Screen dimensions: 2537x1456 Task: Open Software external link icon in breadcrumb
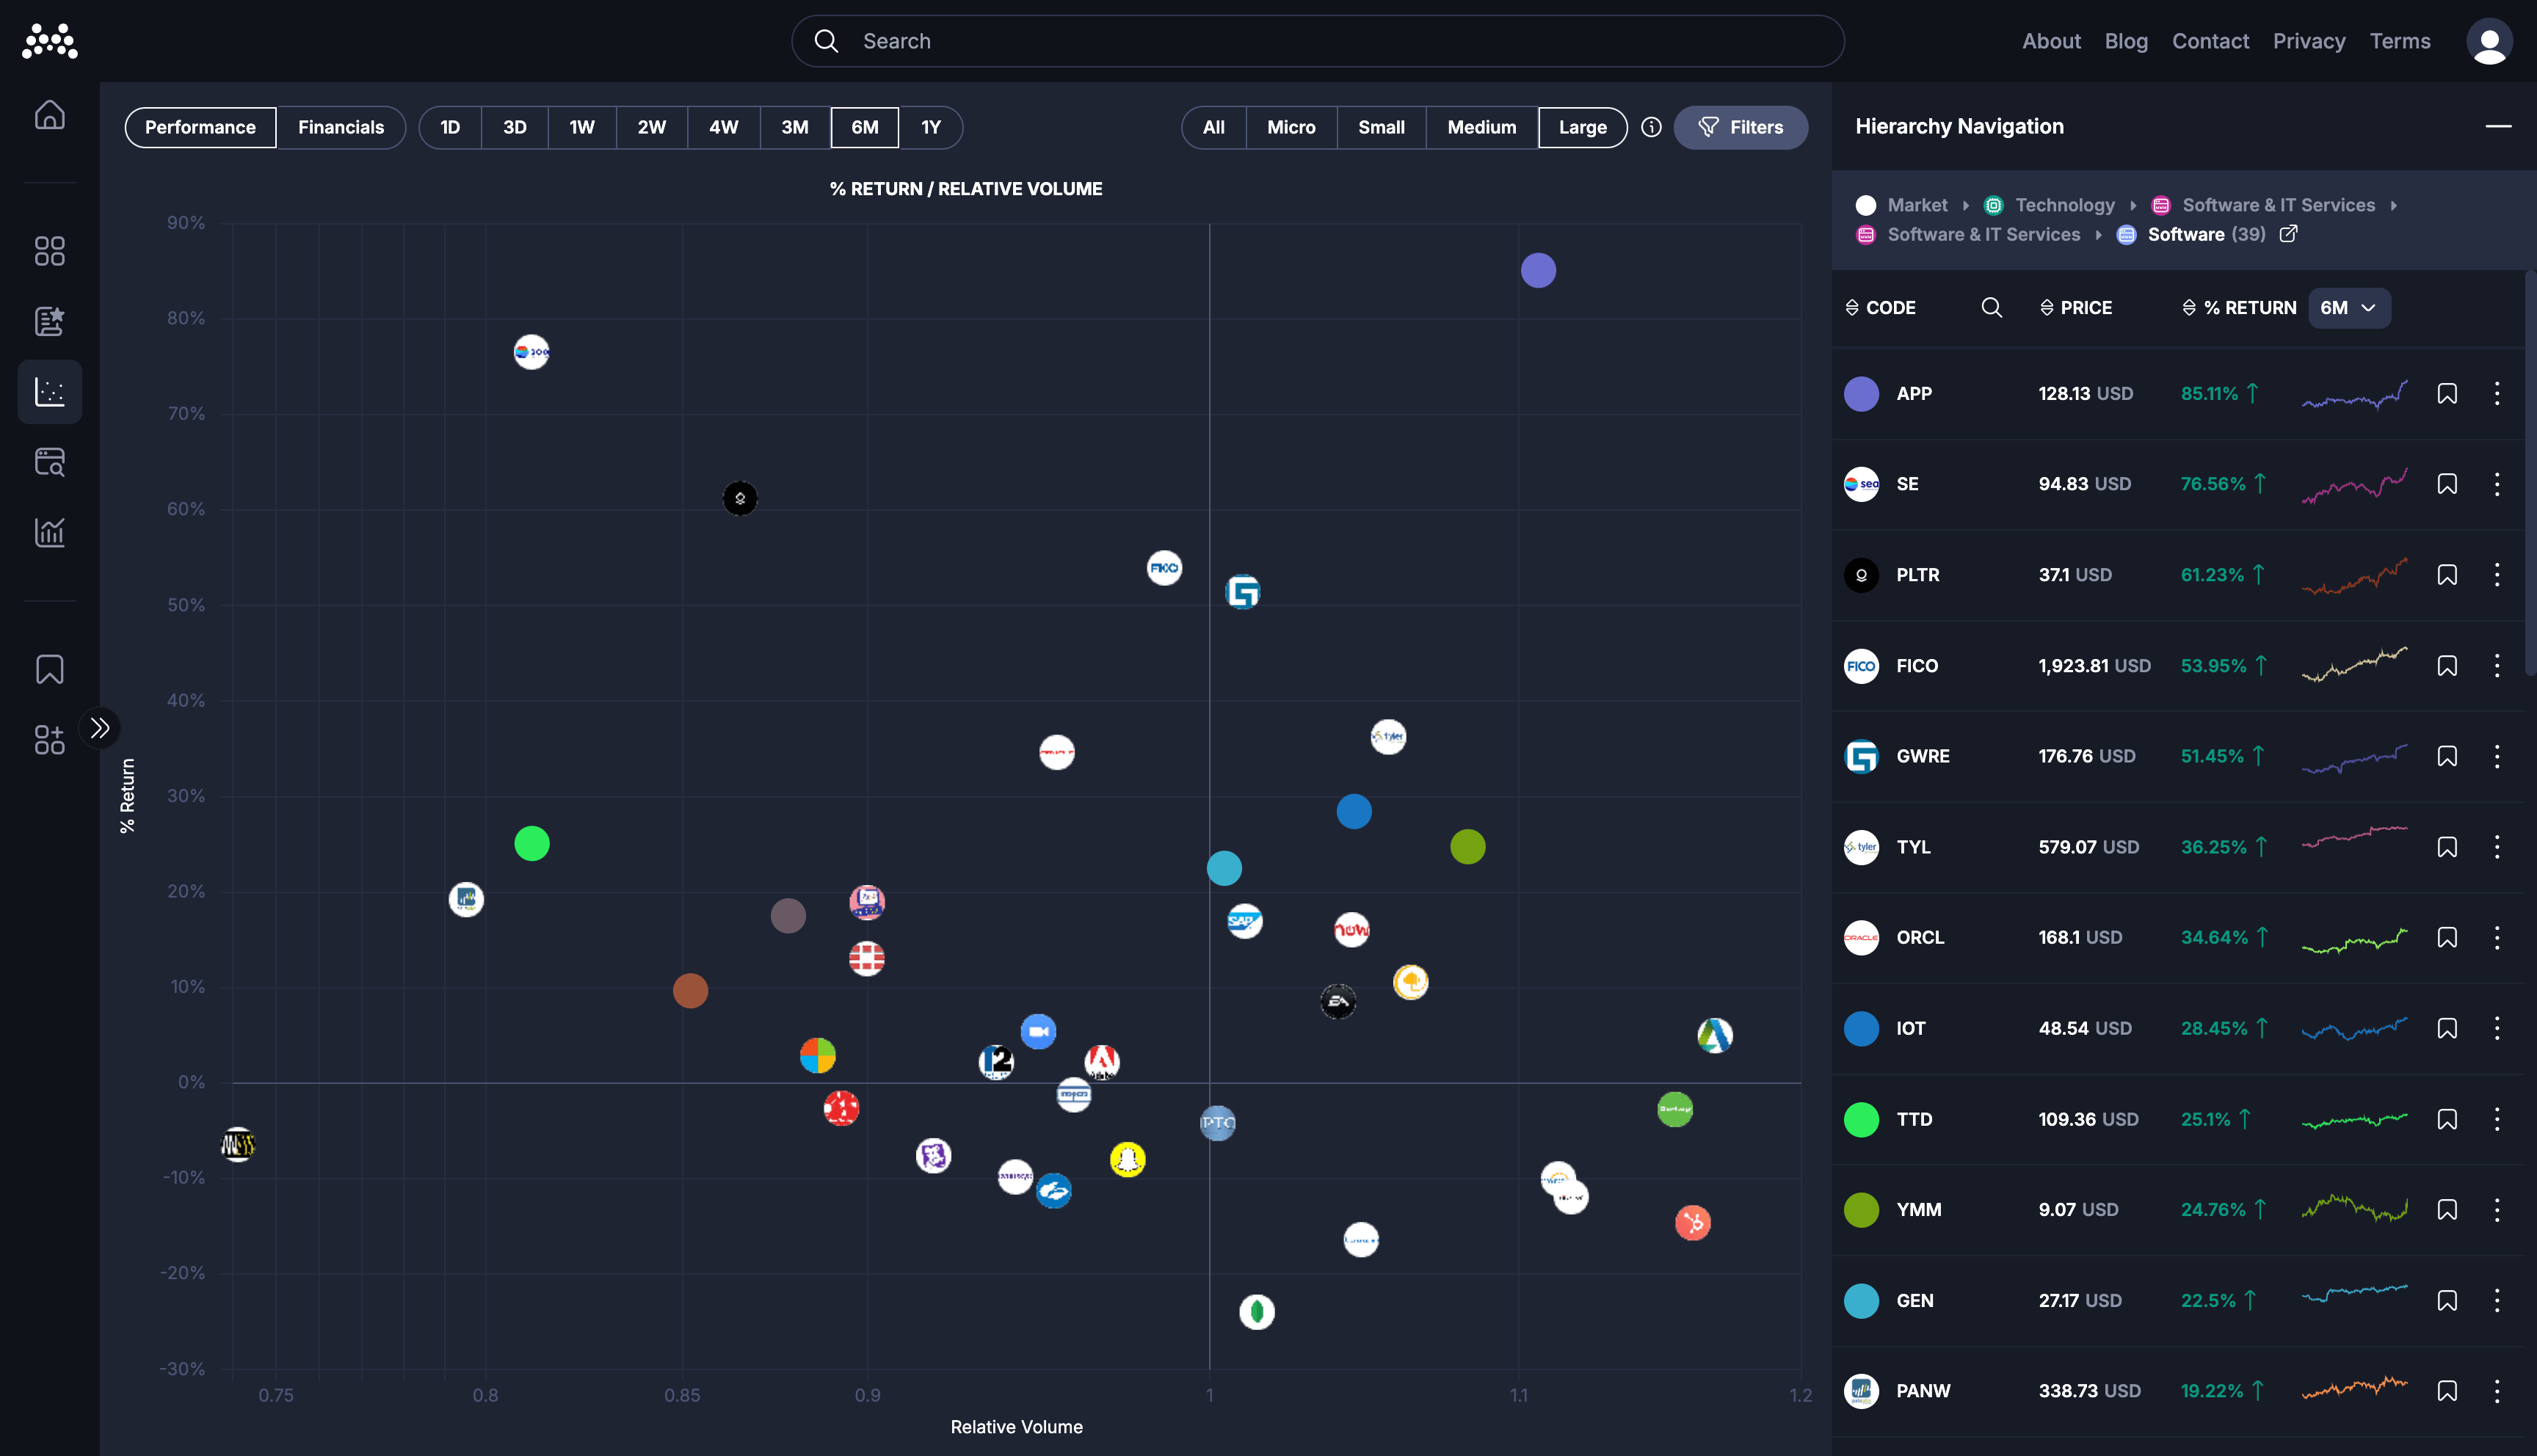[x=2288, y=234]
